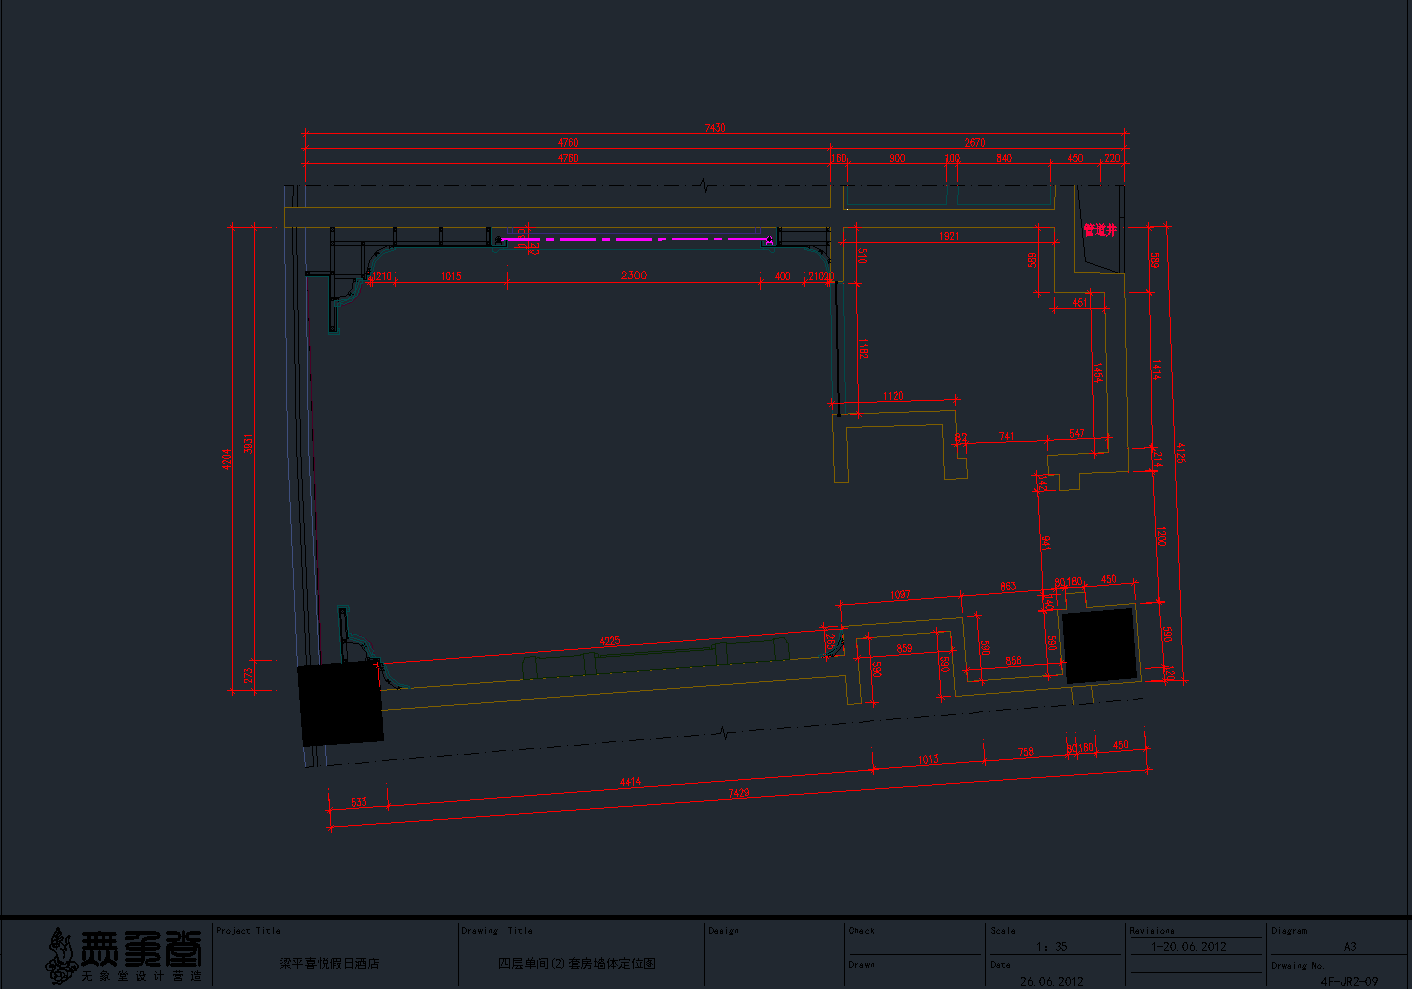Click the company logo in the title block
1412x989 pixels.
tap(125, 955)
